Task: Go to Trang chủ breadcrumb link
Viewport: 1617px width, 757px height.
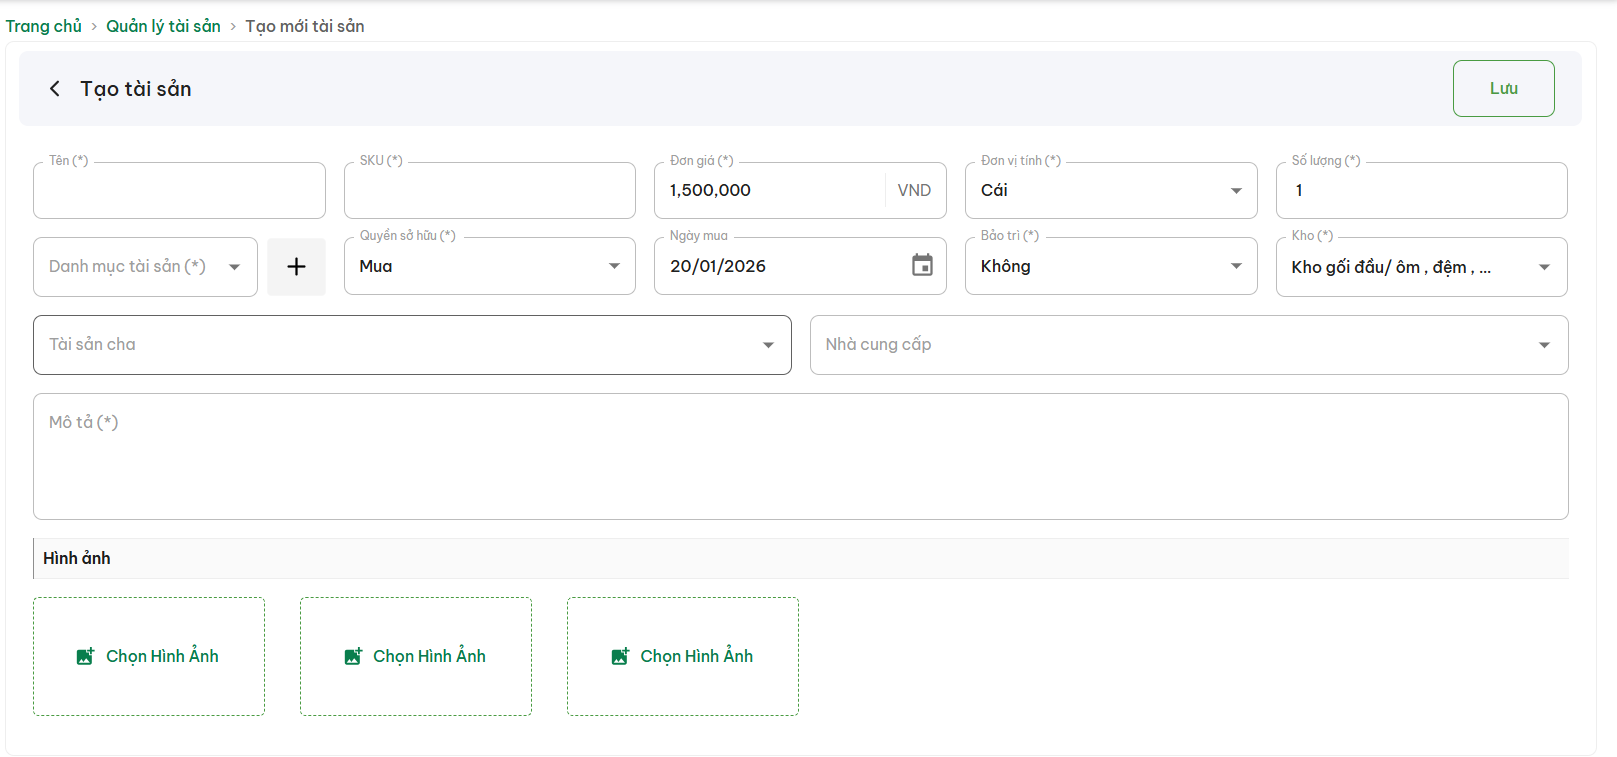Action: tap(44, 26)
